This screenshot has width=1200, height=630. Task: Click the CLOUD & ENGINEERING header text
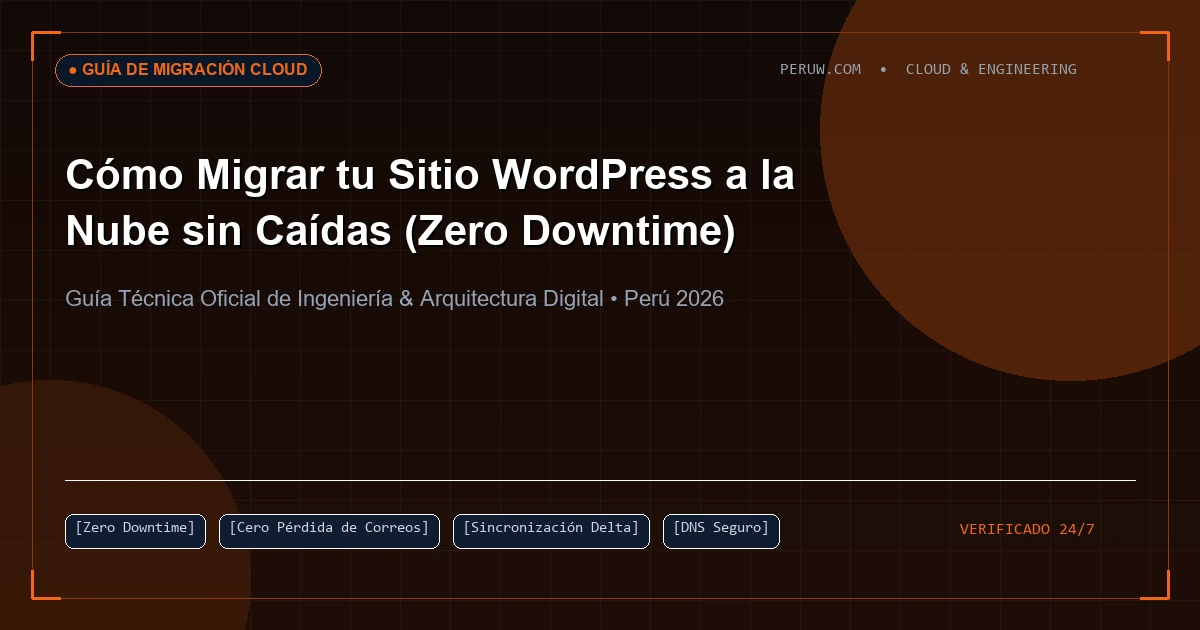point(991,69)
